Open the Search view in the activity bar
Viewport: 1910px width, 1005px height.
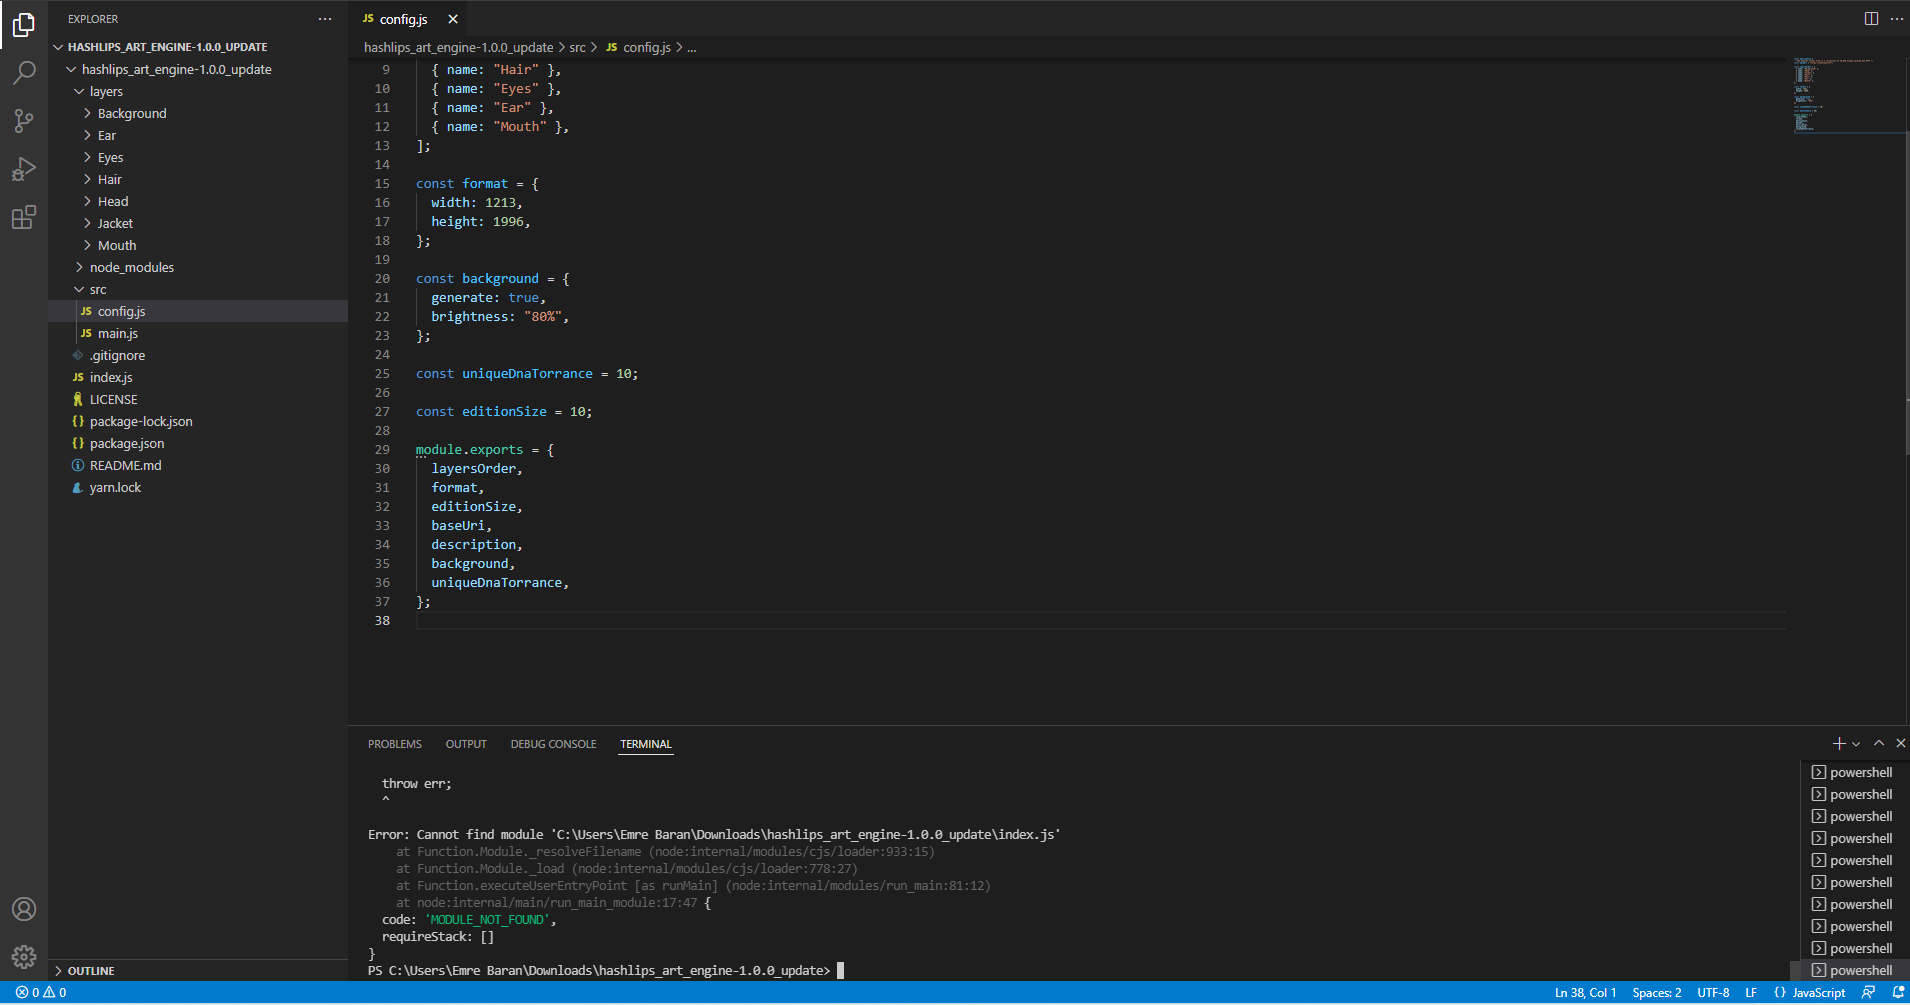click(24, 72)
